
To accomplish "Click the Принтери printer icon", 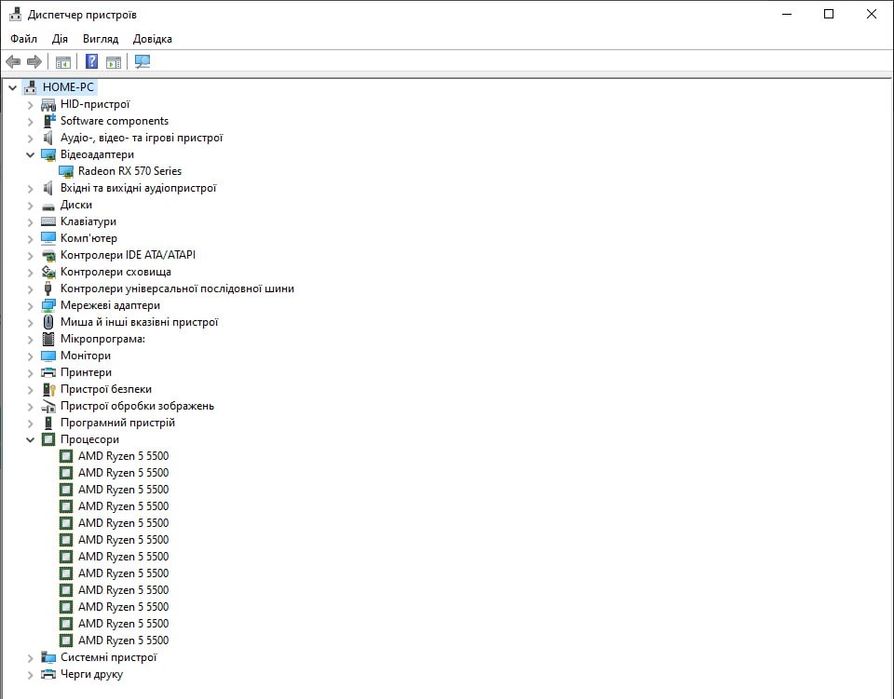I will pos(48,373).
